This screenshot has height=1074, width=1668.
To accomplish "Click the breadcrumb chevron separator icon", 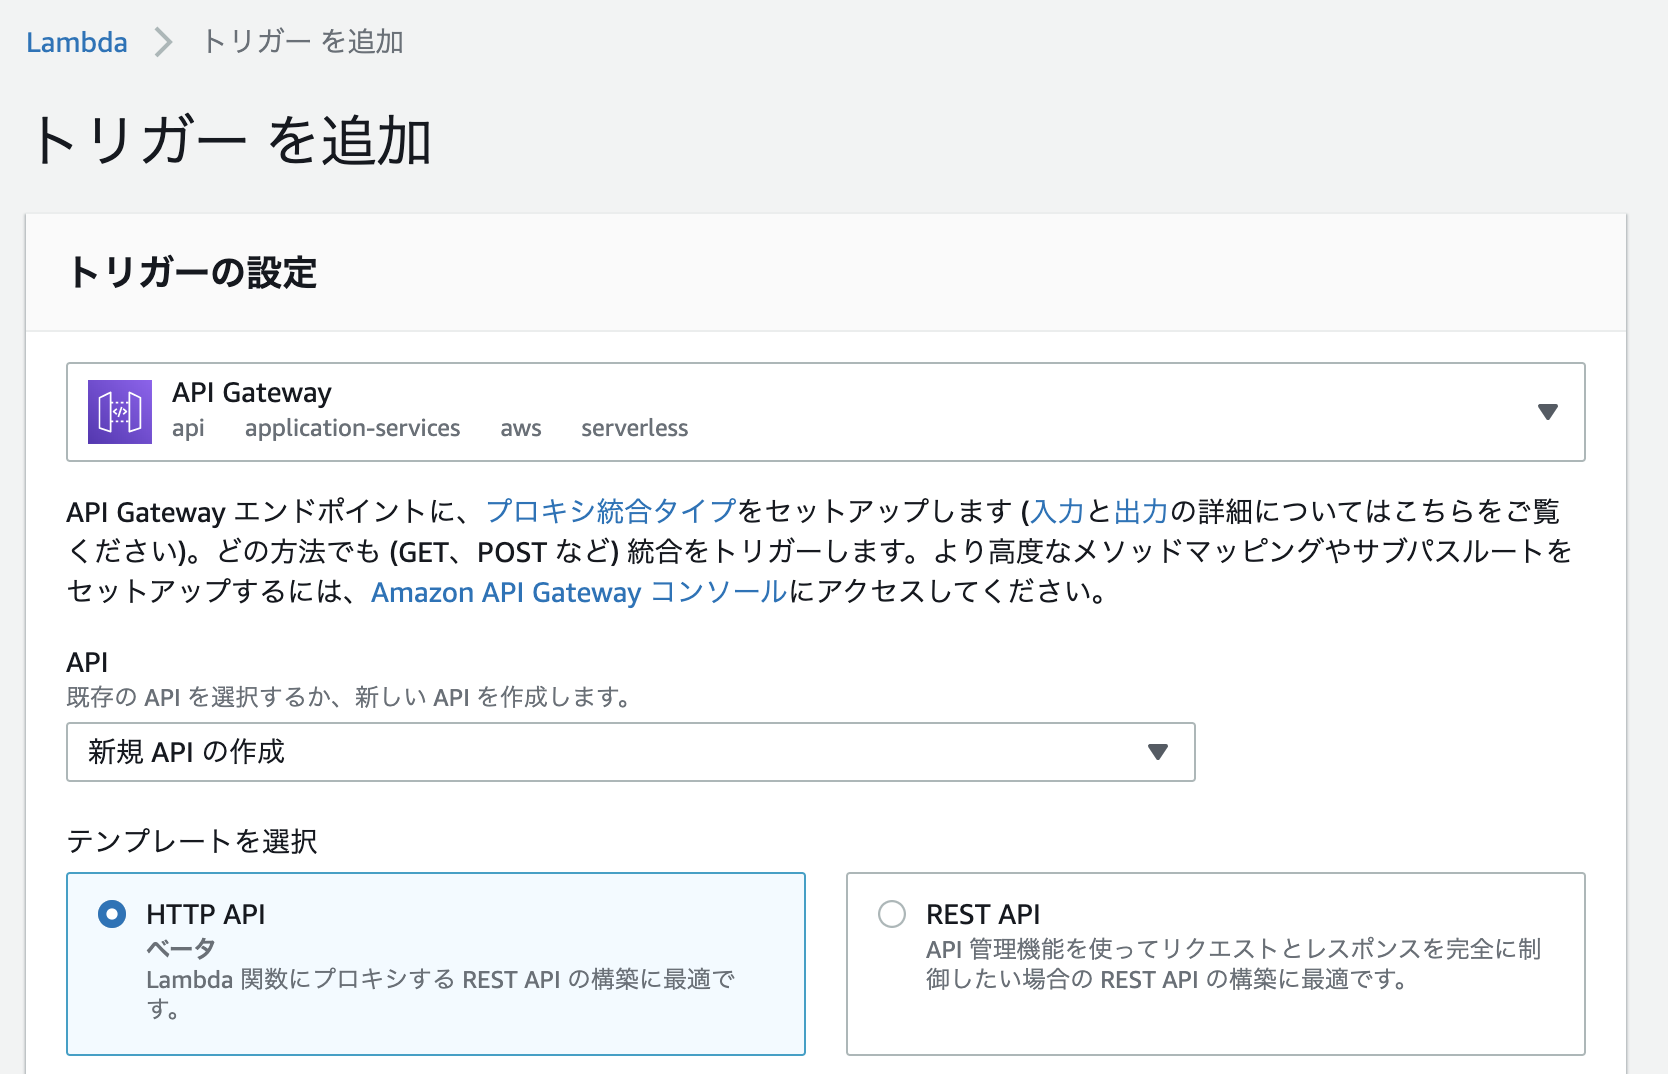I will point(164,42).
